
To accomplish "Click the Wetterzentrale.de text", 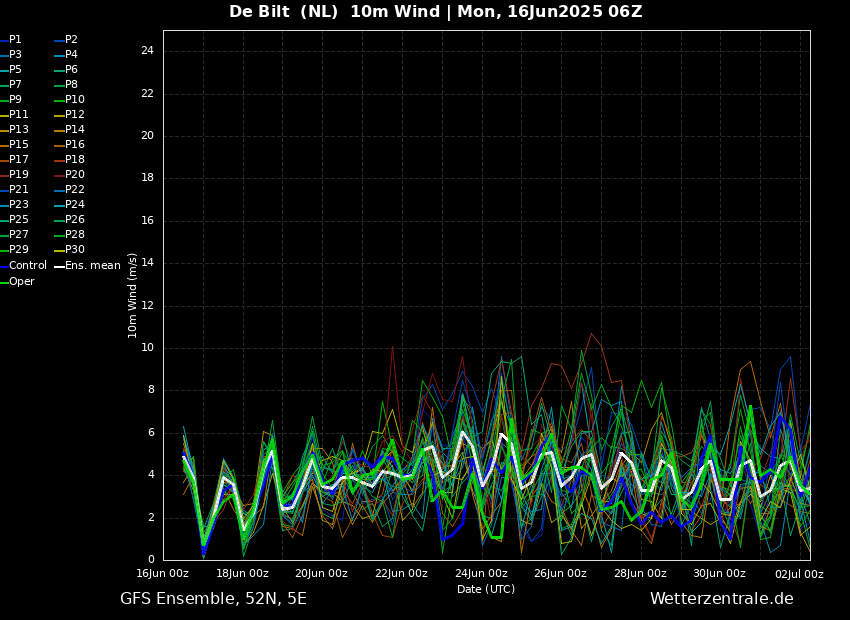I will point(721,599).
